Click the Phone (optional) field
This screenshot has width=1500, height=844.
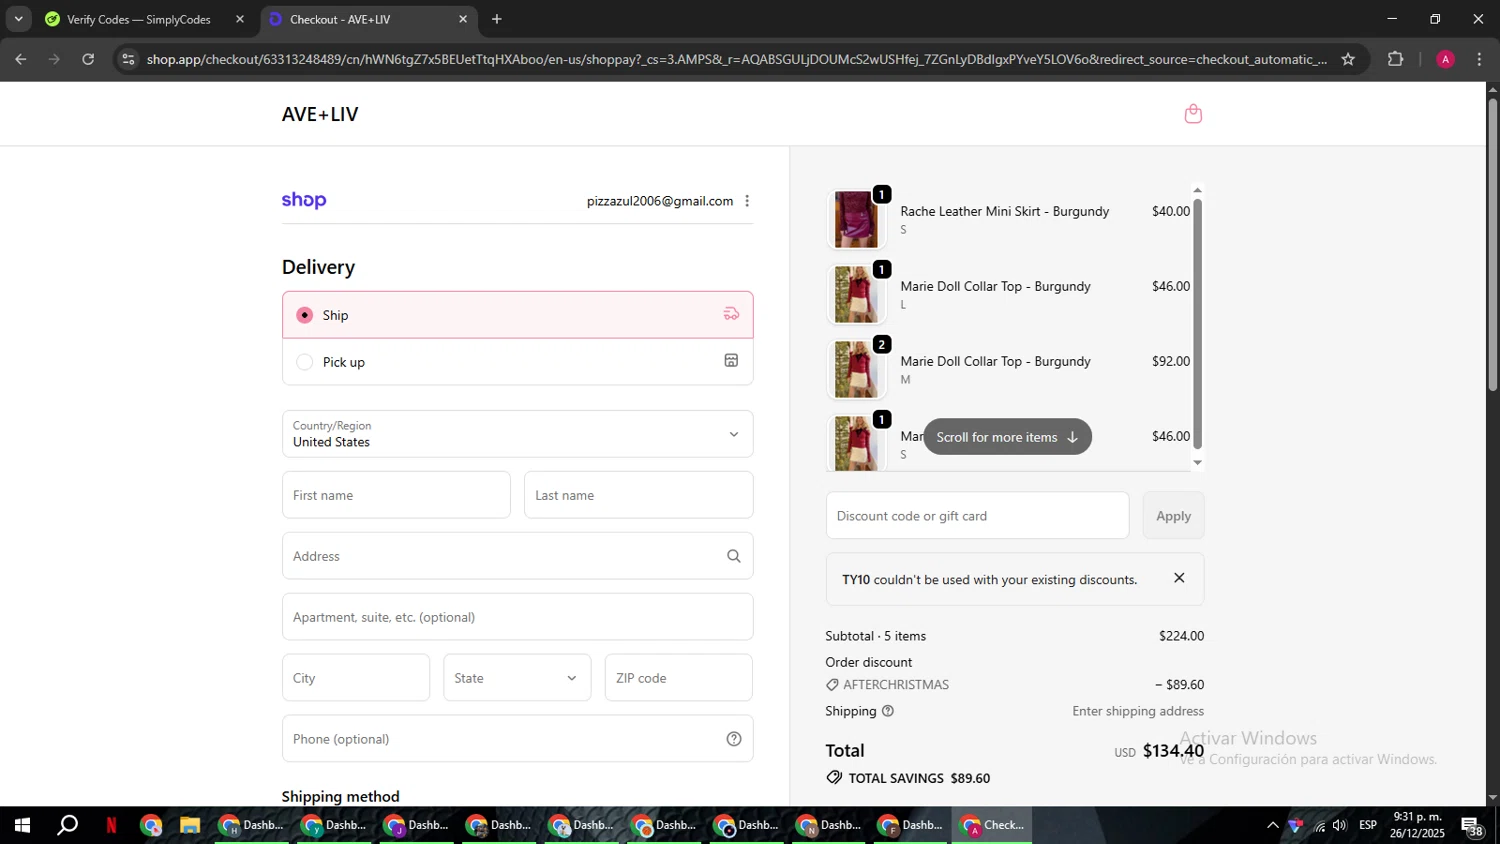[x=517, y=739]
